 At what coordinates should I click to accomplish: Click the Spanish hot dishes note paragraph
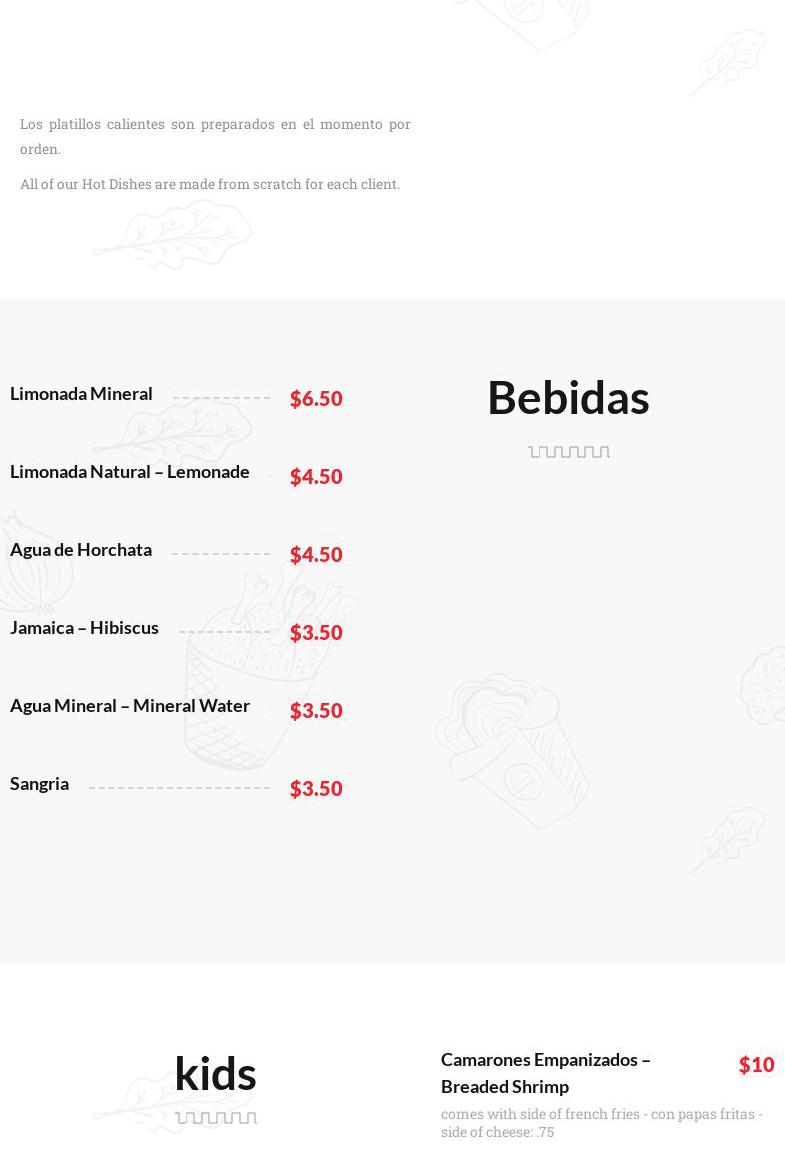point(215,136)
